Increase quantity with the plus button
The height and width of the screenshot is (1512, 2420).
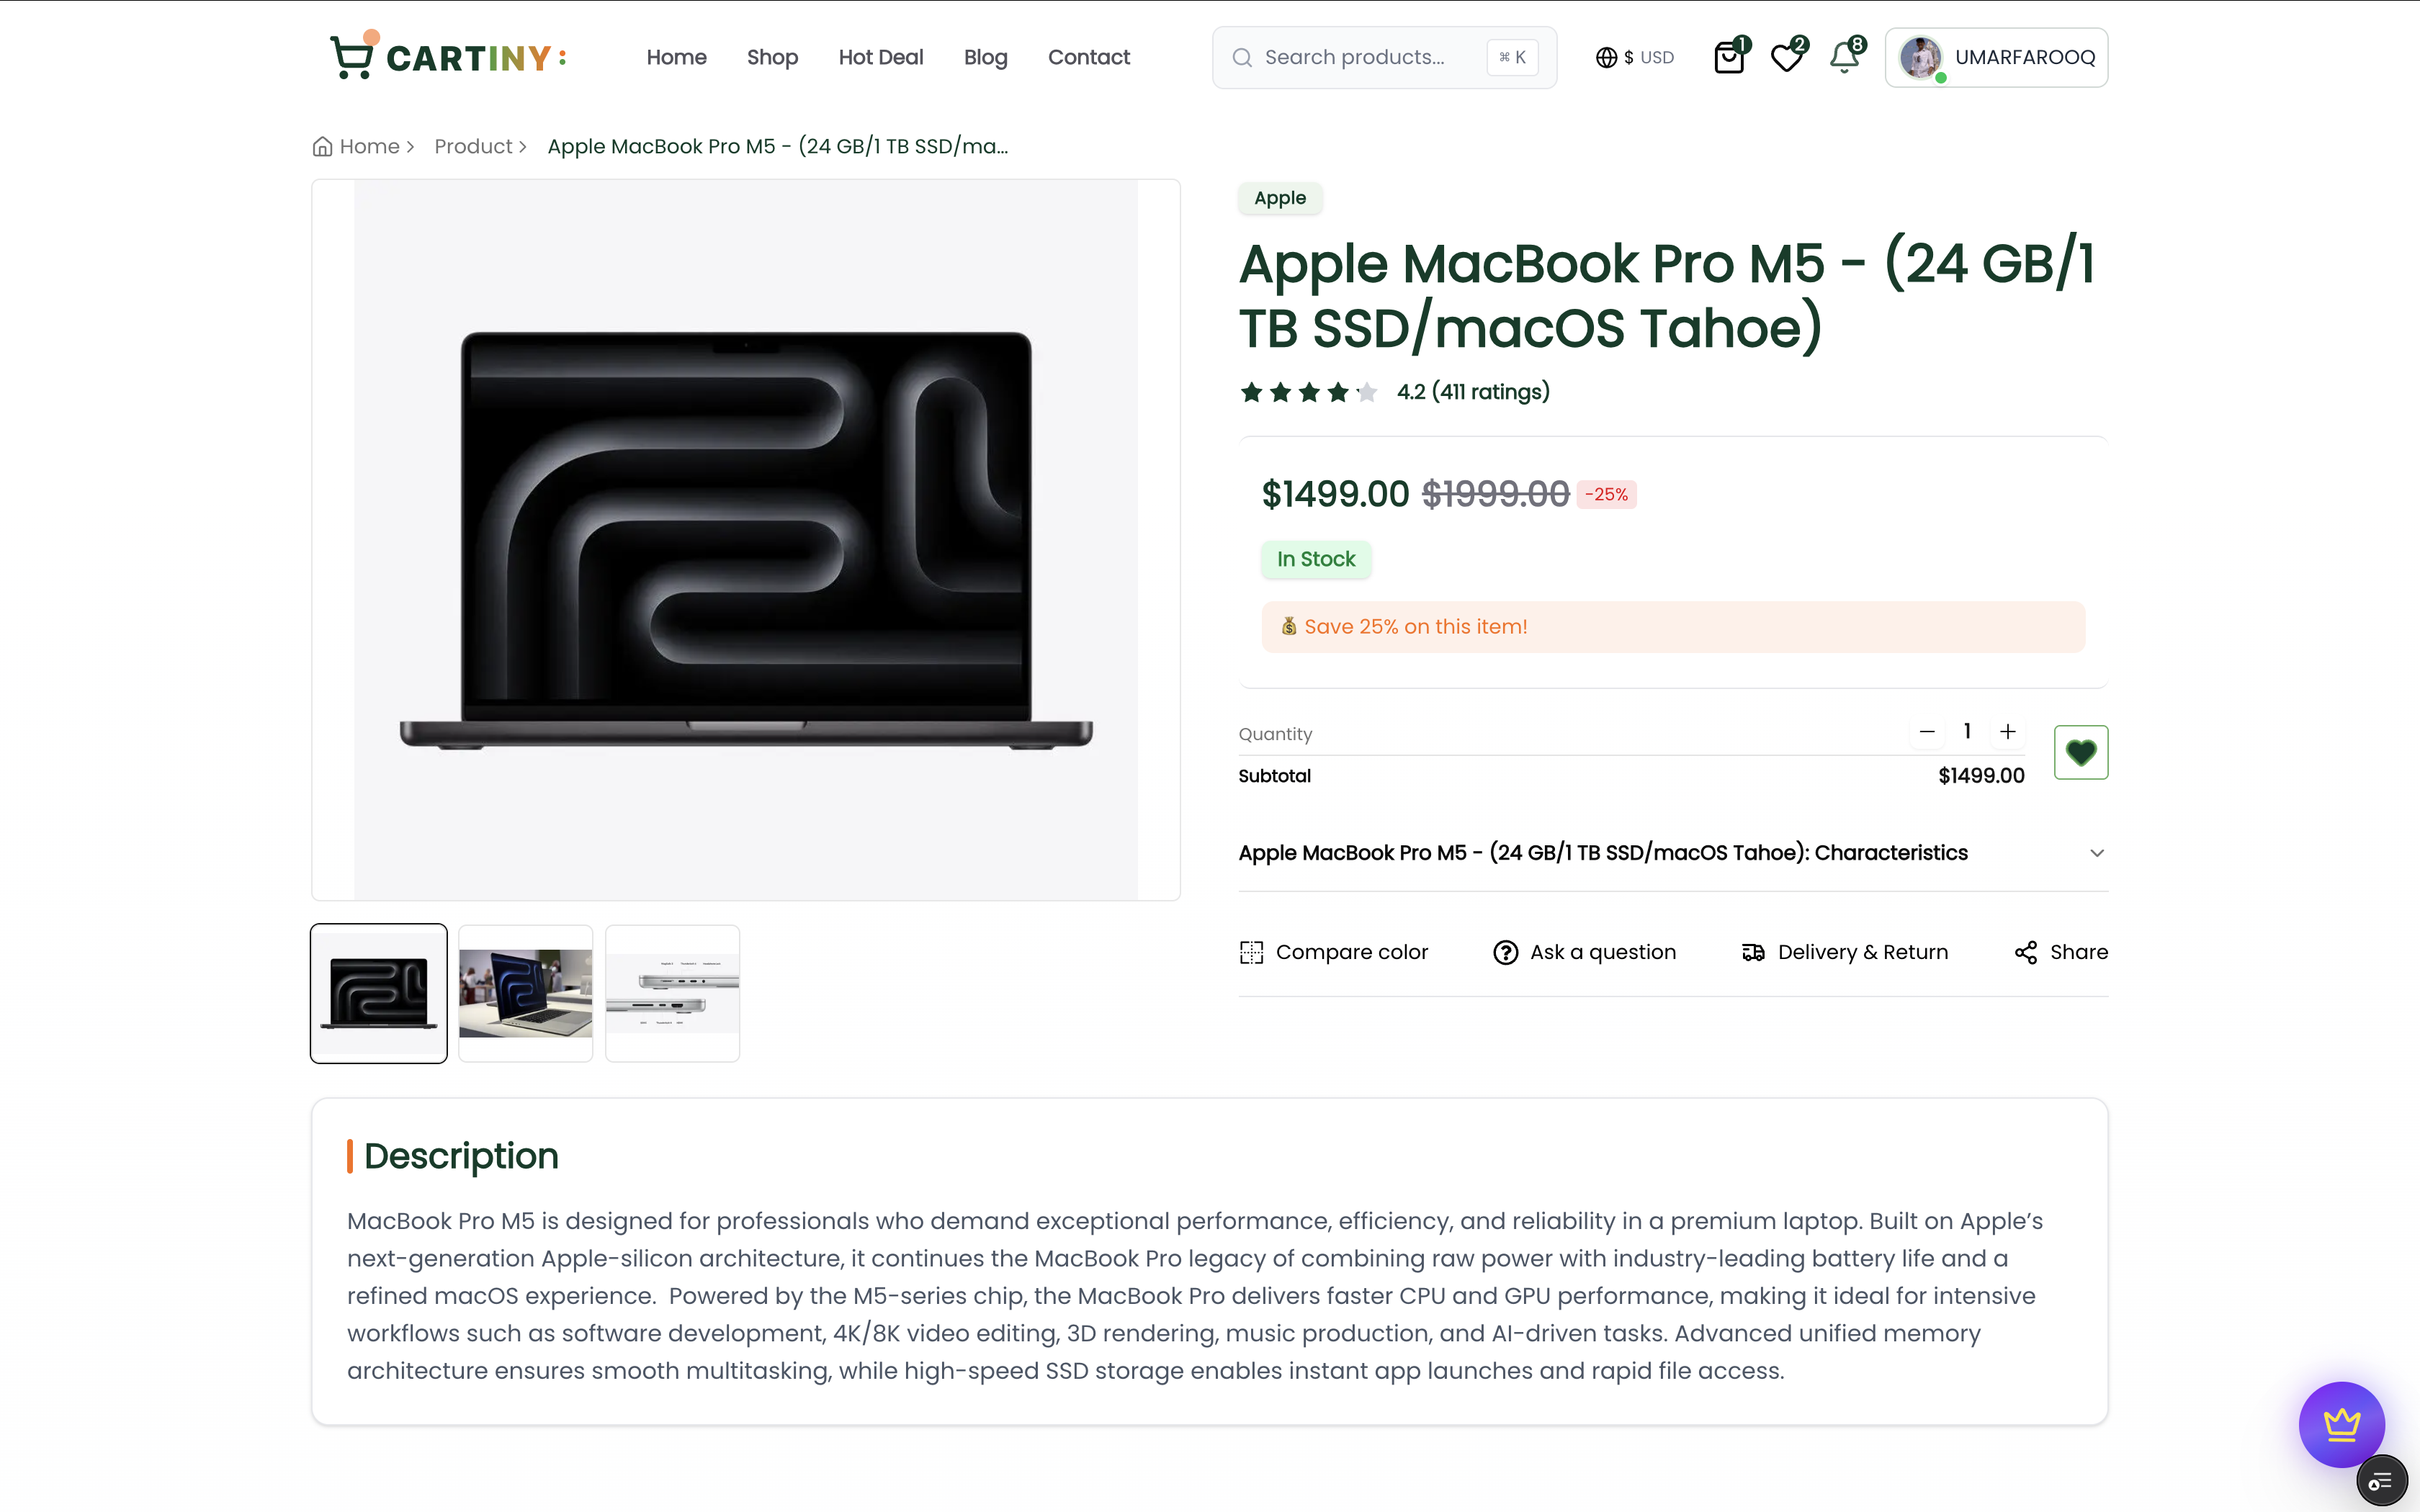[x=2007, y=732]
